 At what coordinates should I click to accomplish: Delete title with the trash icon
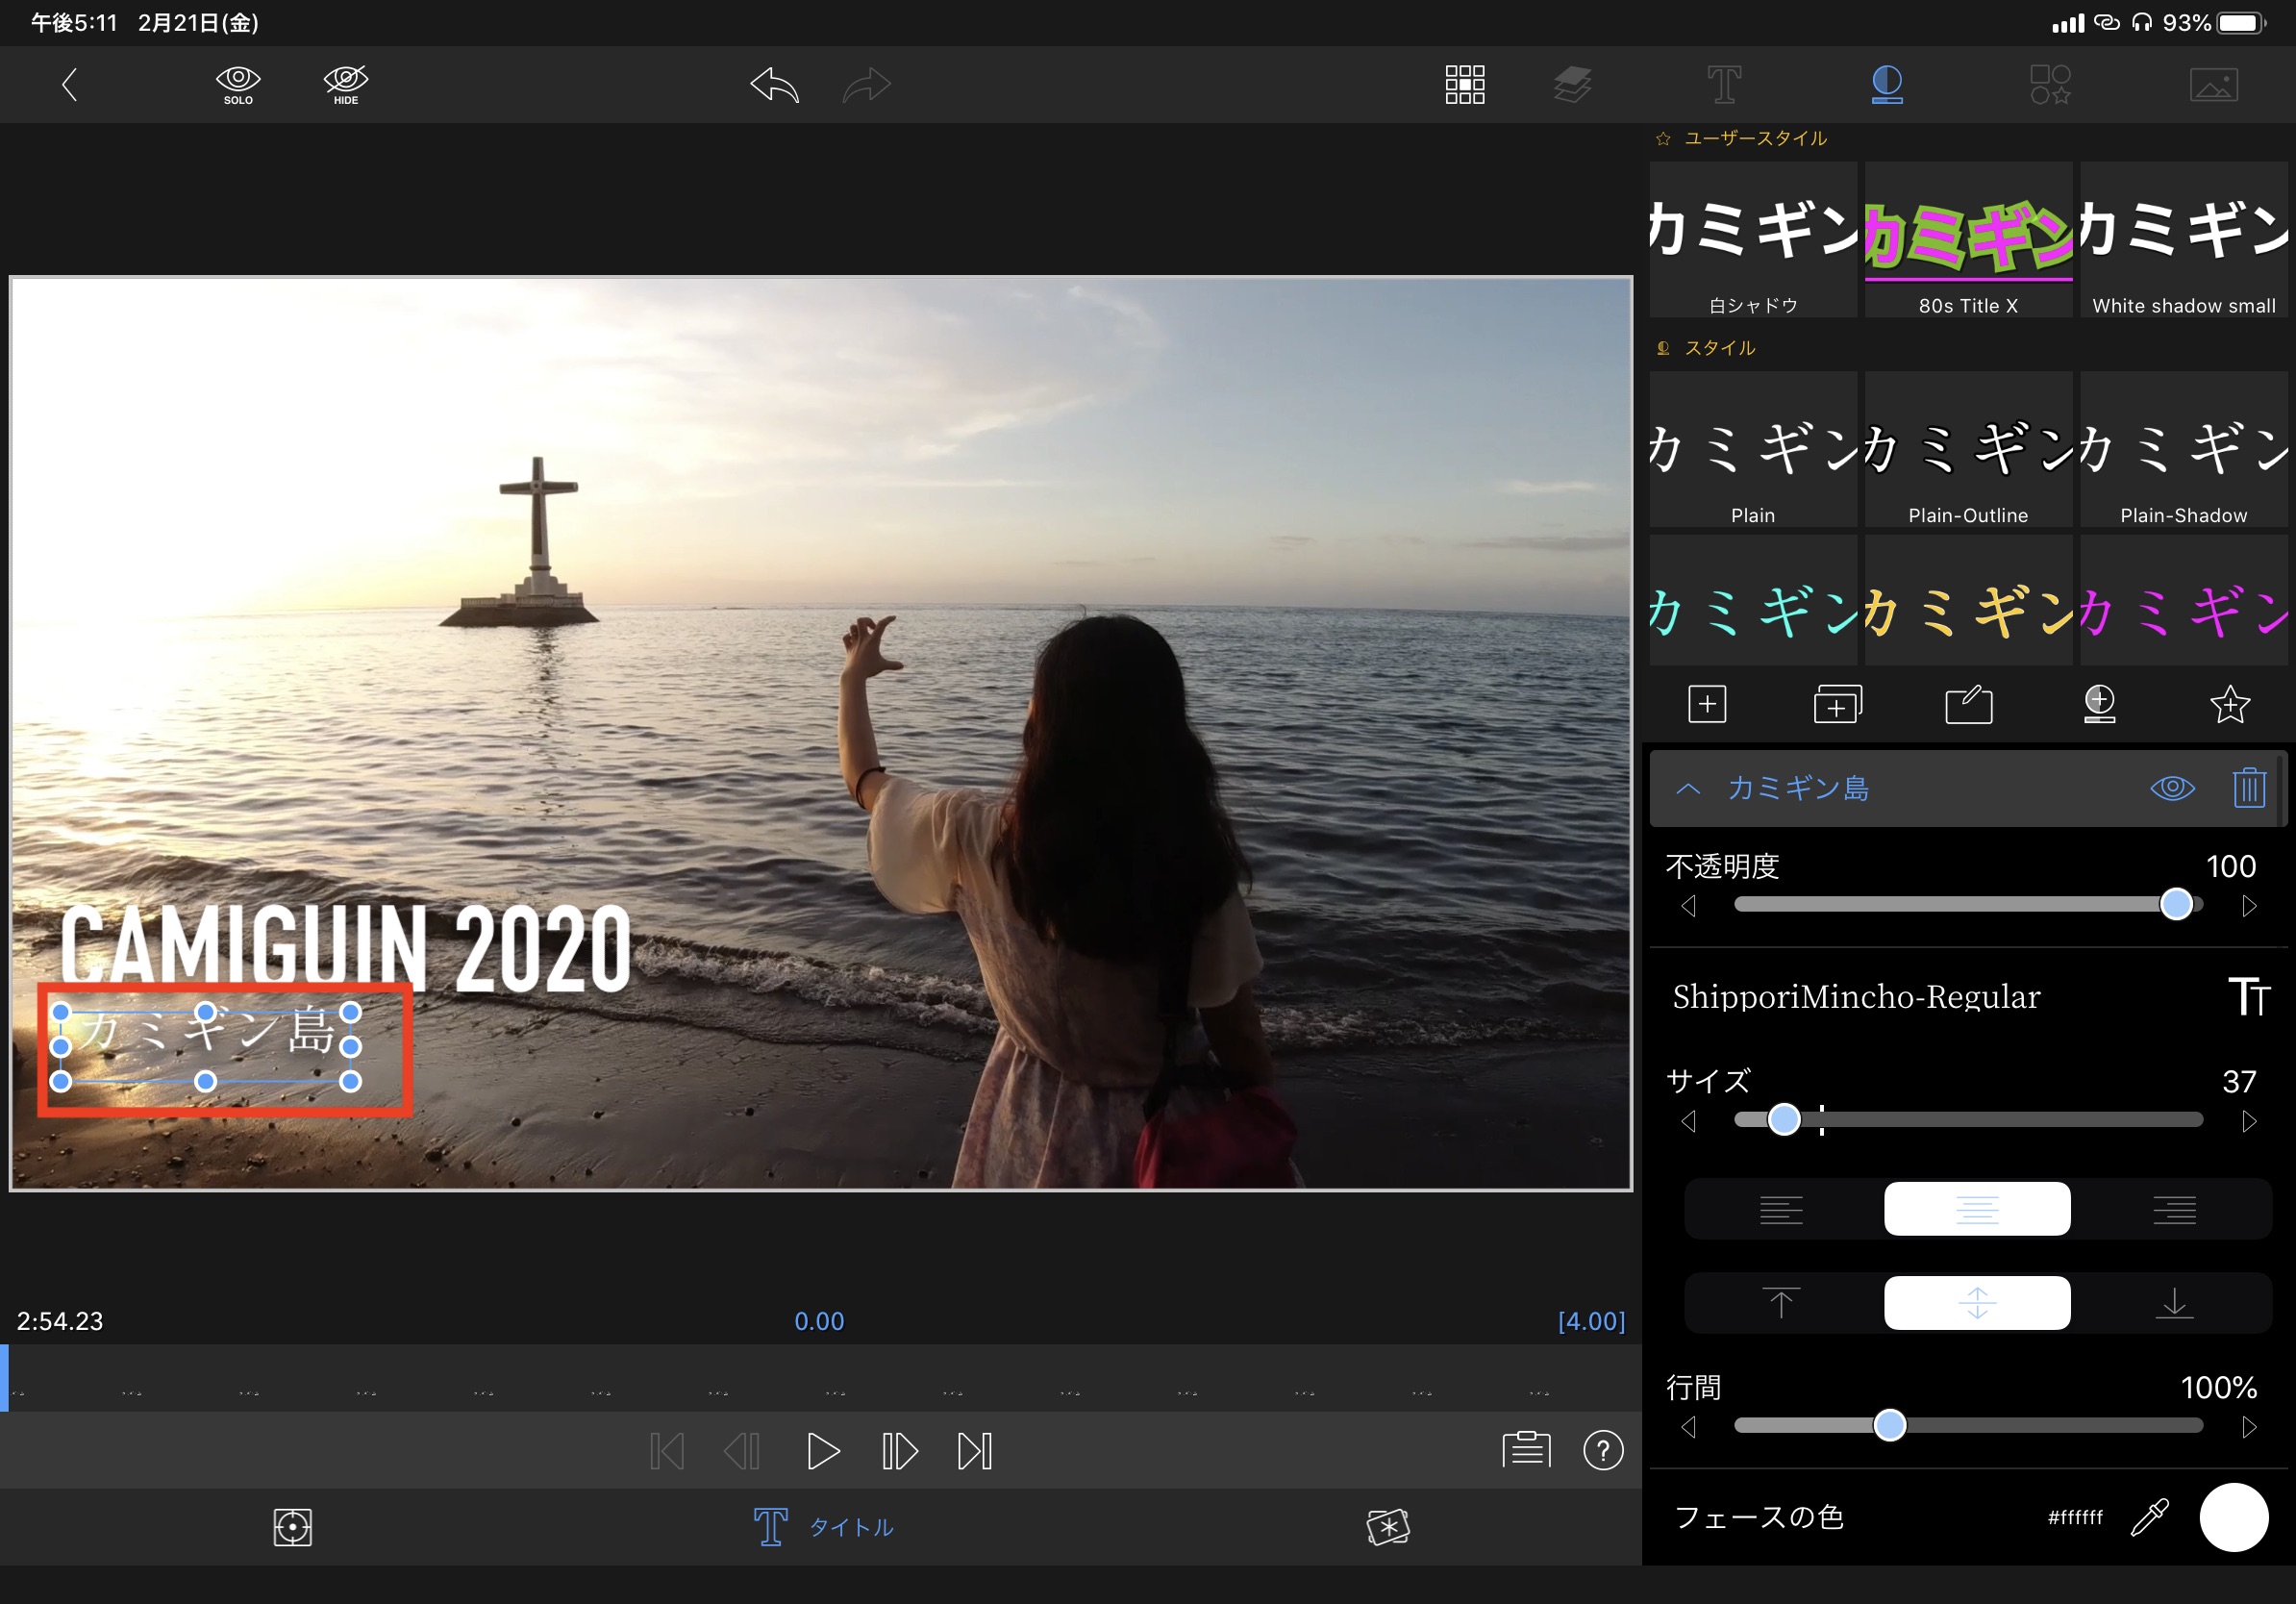2248,788
